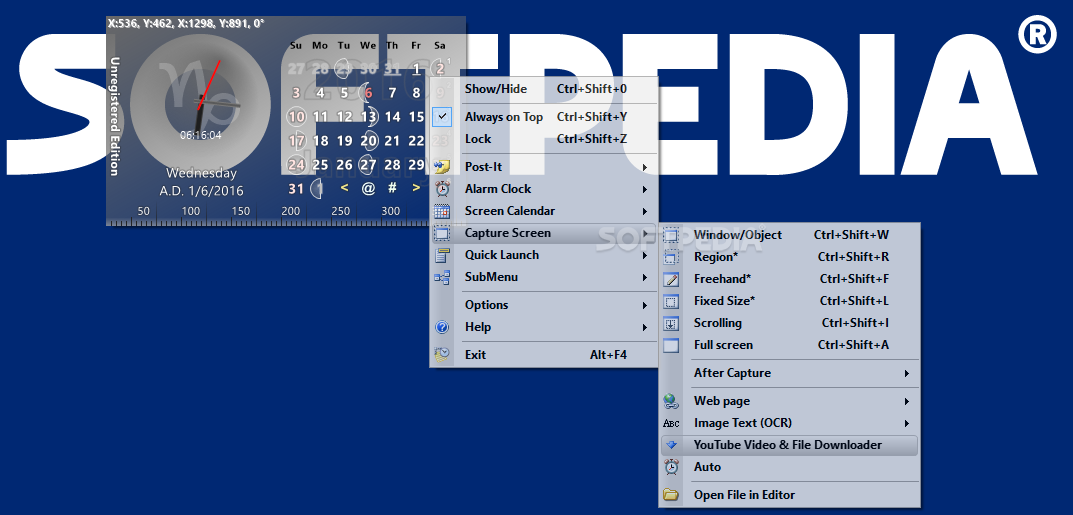Click circled day 10 in calendar

point(296,117)
